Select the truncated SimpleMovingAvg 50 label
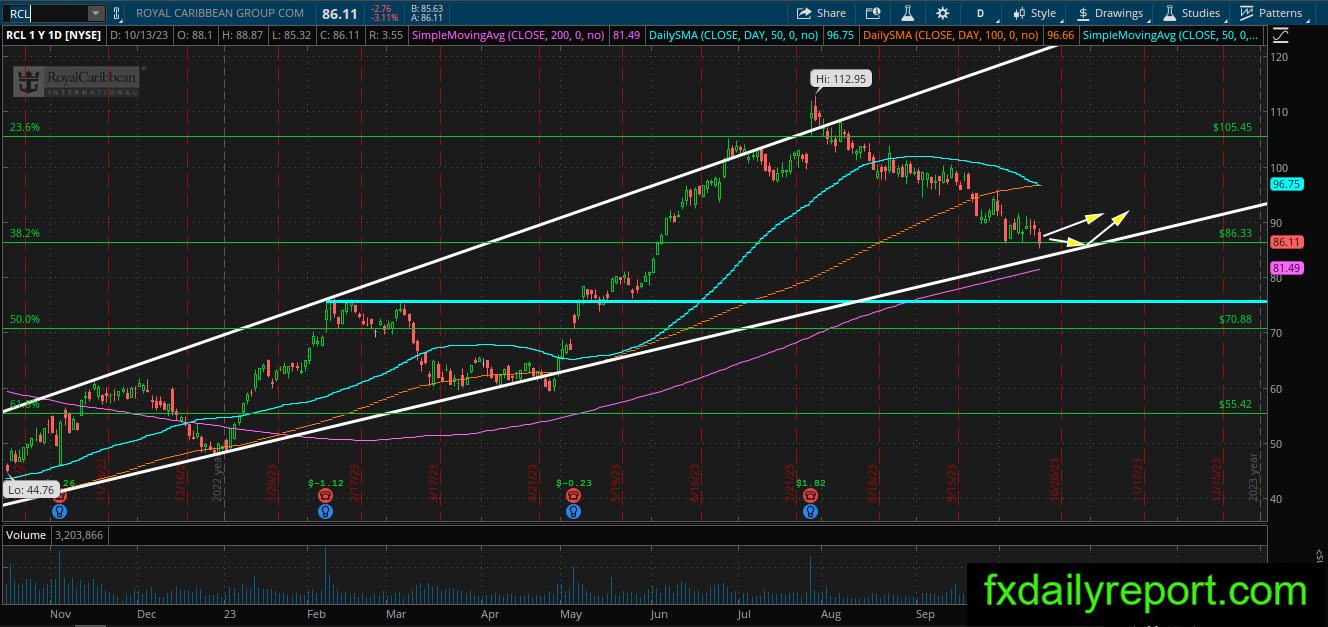1328x627 pixels. pyautogui.click(x=1171, y=35)
